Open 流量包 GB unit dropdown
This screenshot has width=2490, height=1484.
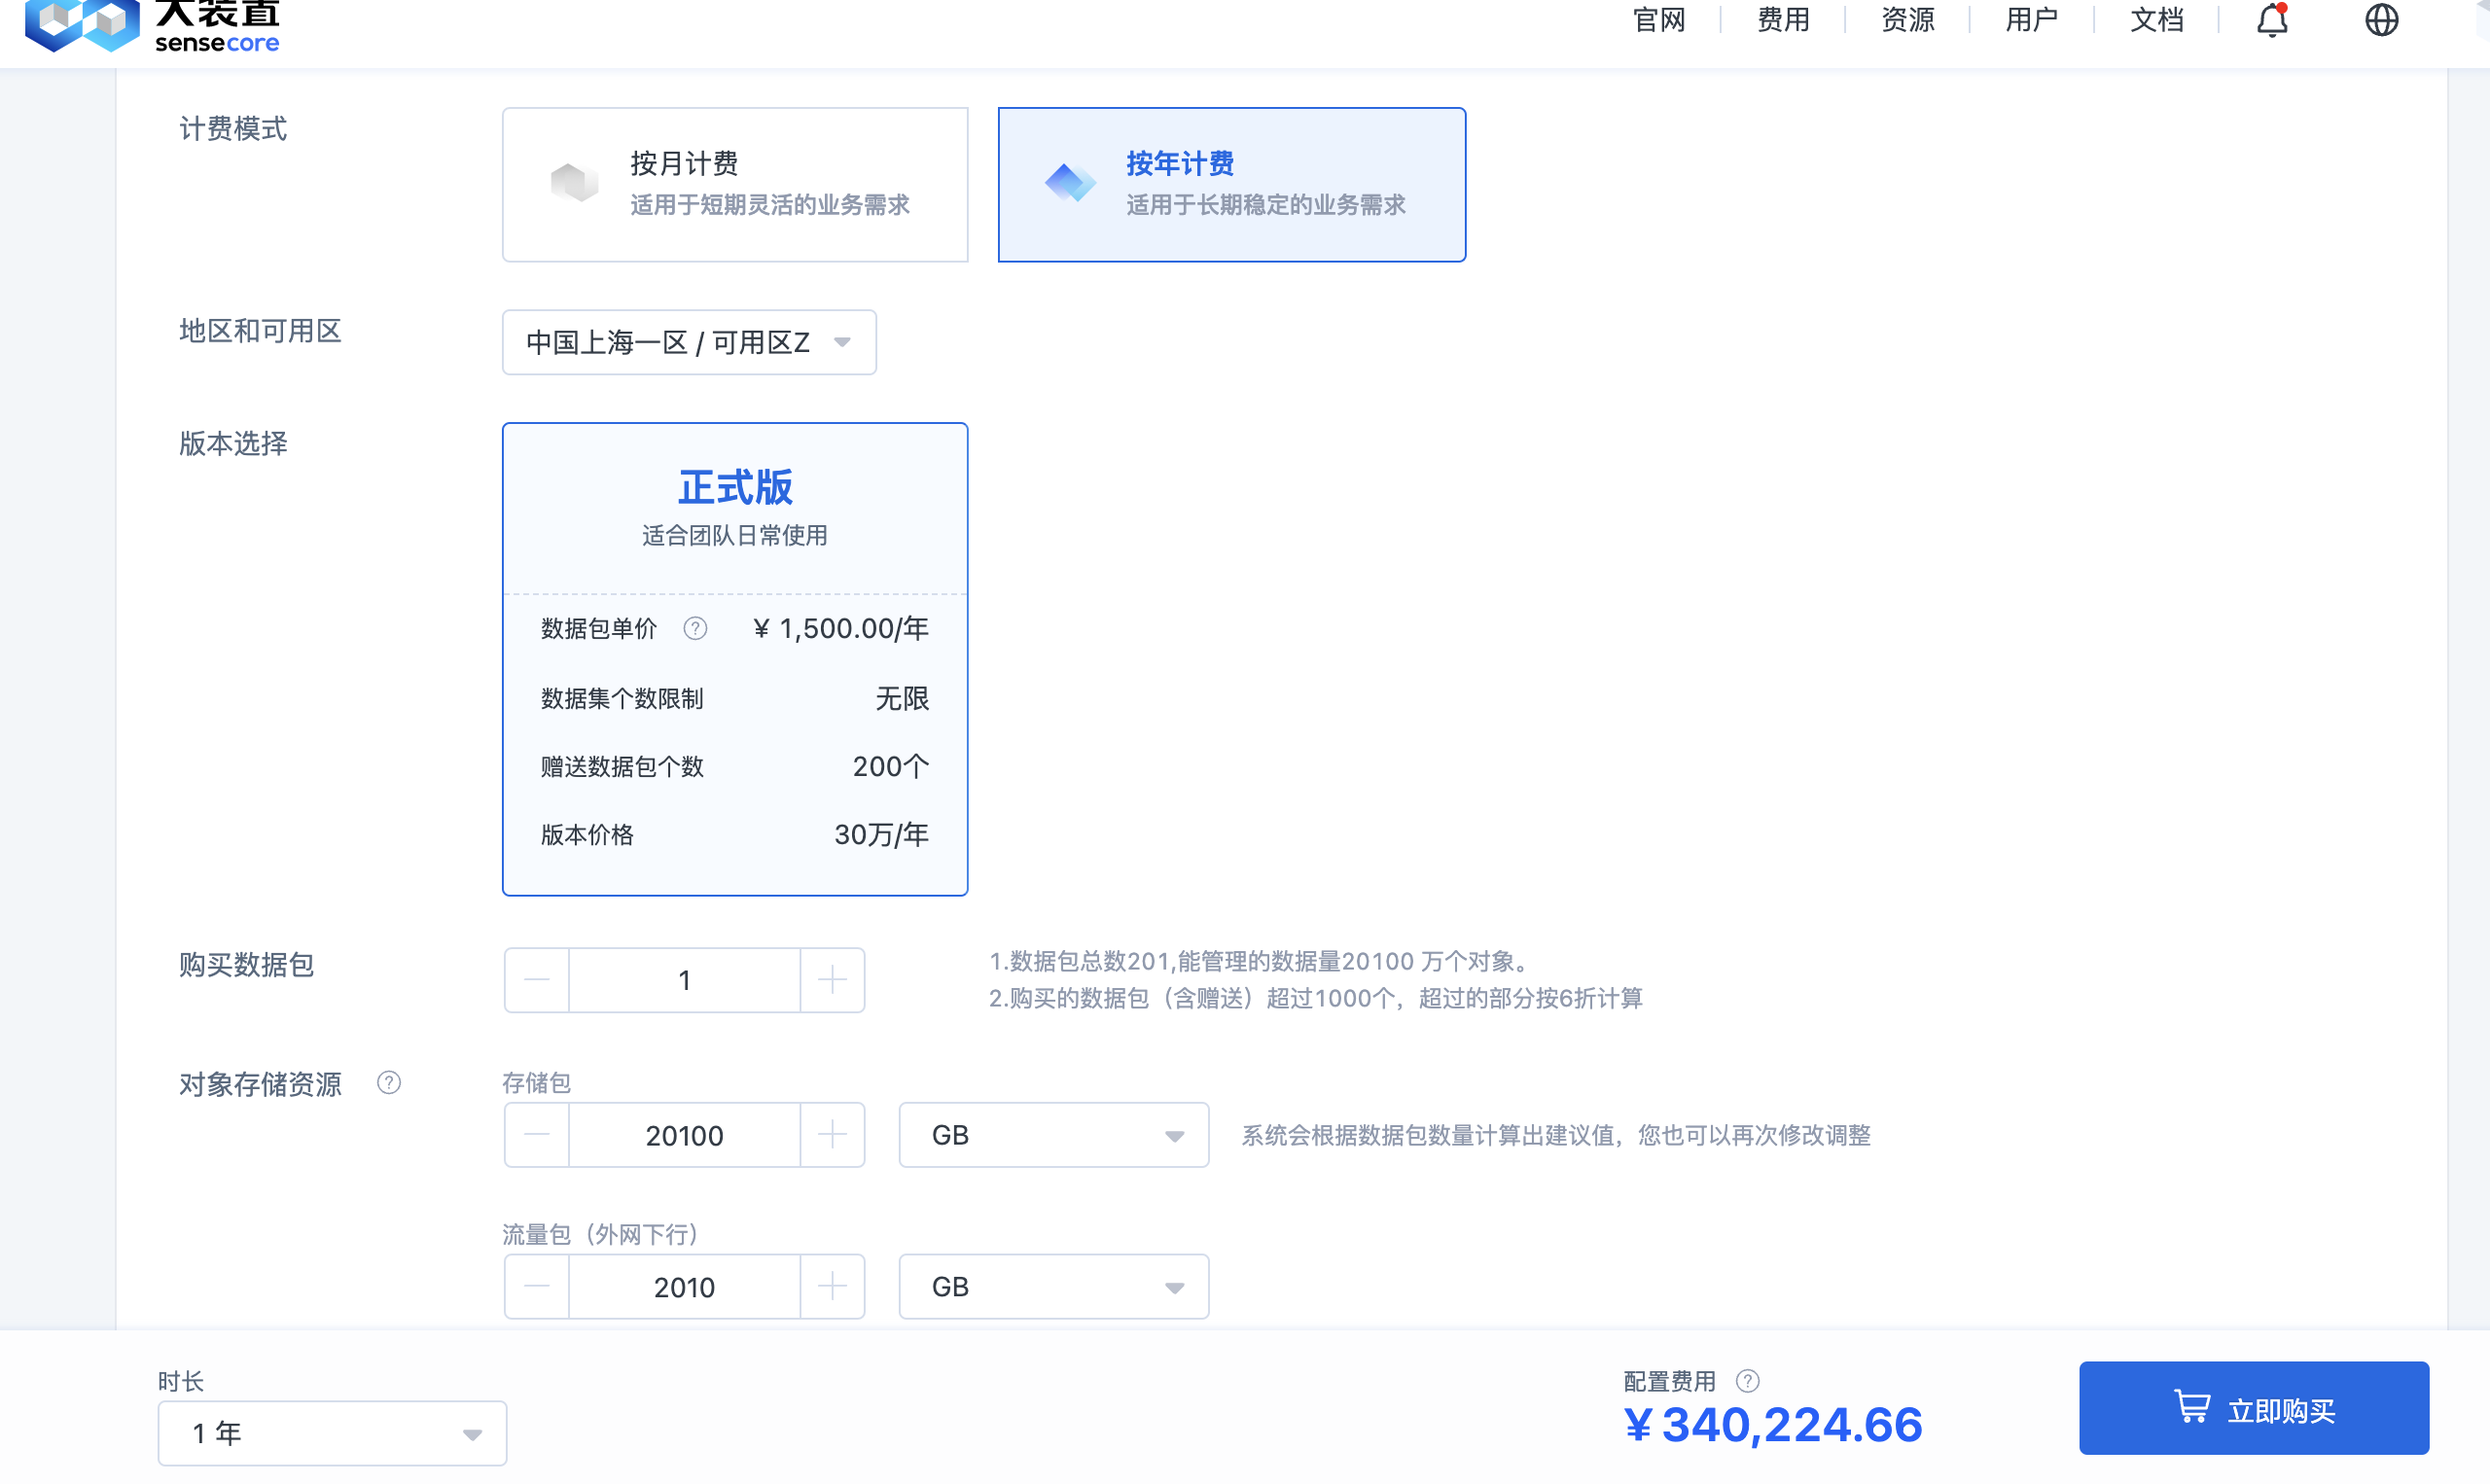pos(1054,1287)
